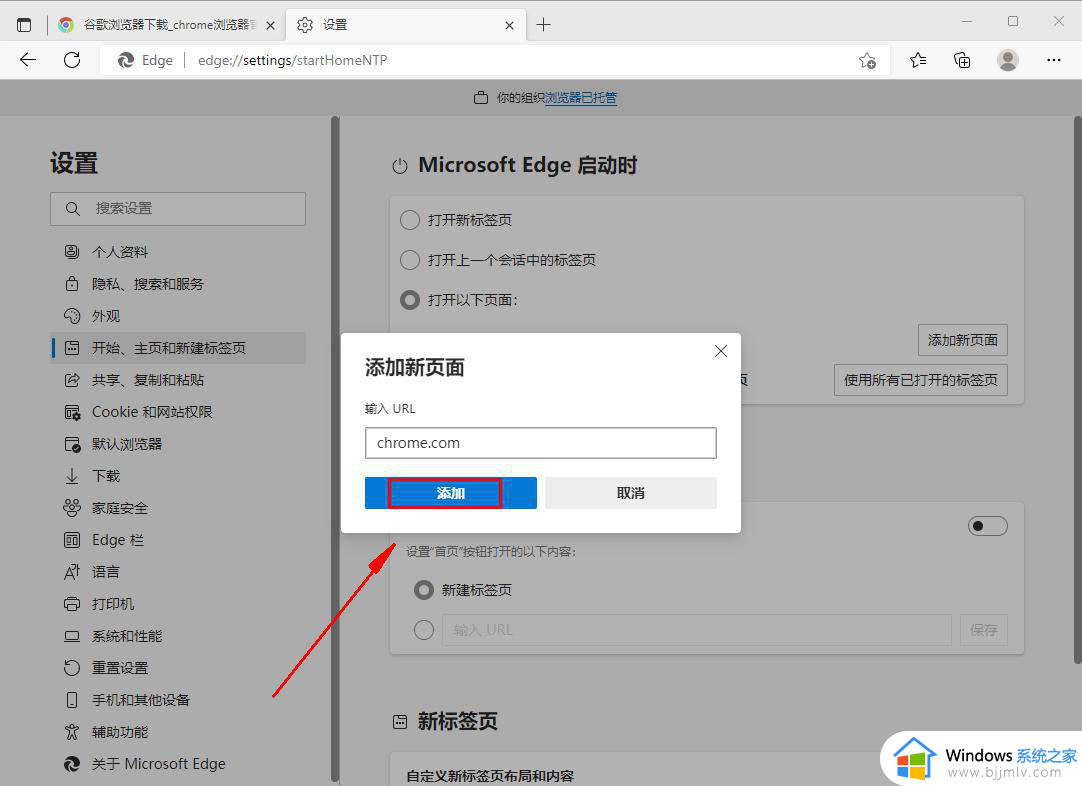Click the 自定义新标签页布局和内容 text
Viewport: 1082px width, 786px height.
[x=490, y=776]
